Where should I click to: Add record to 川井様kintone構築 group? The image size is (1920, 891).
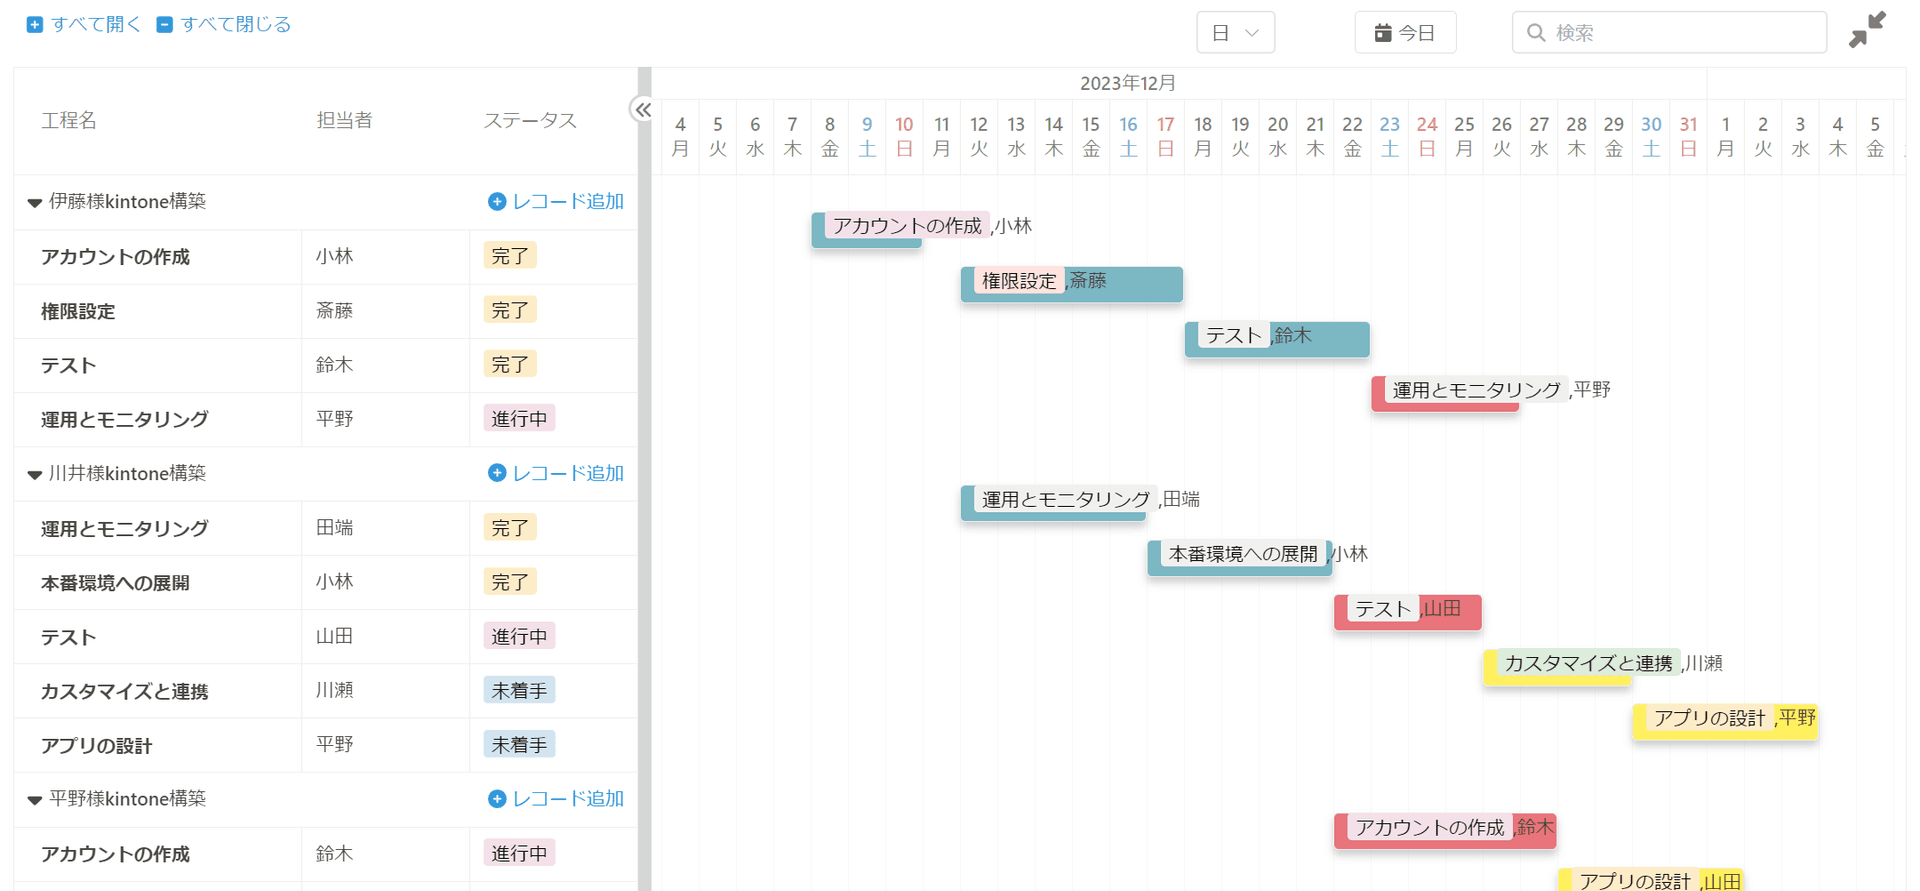pos(556,473)
